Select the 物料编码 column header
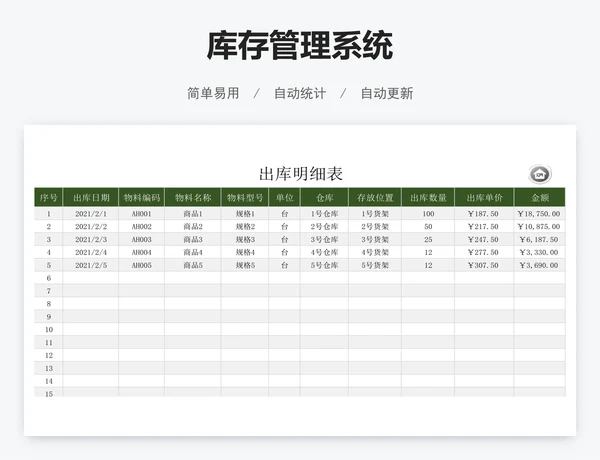600x460 pixels. click(x=142, y=197)
